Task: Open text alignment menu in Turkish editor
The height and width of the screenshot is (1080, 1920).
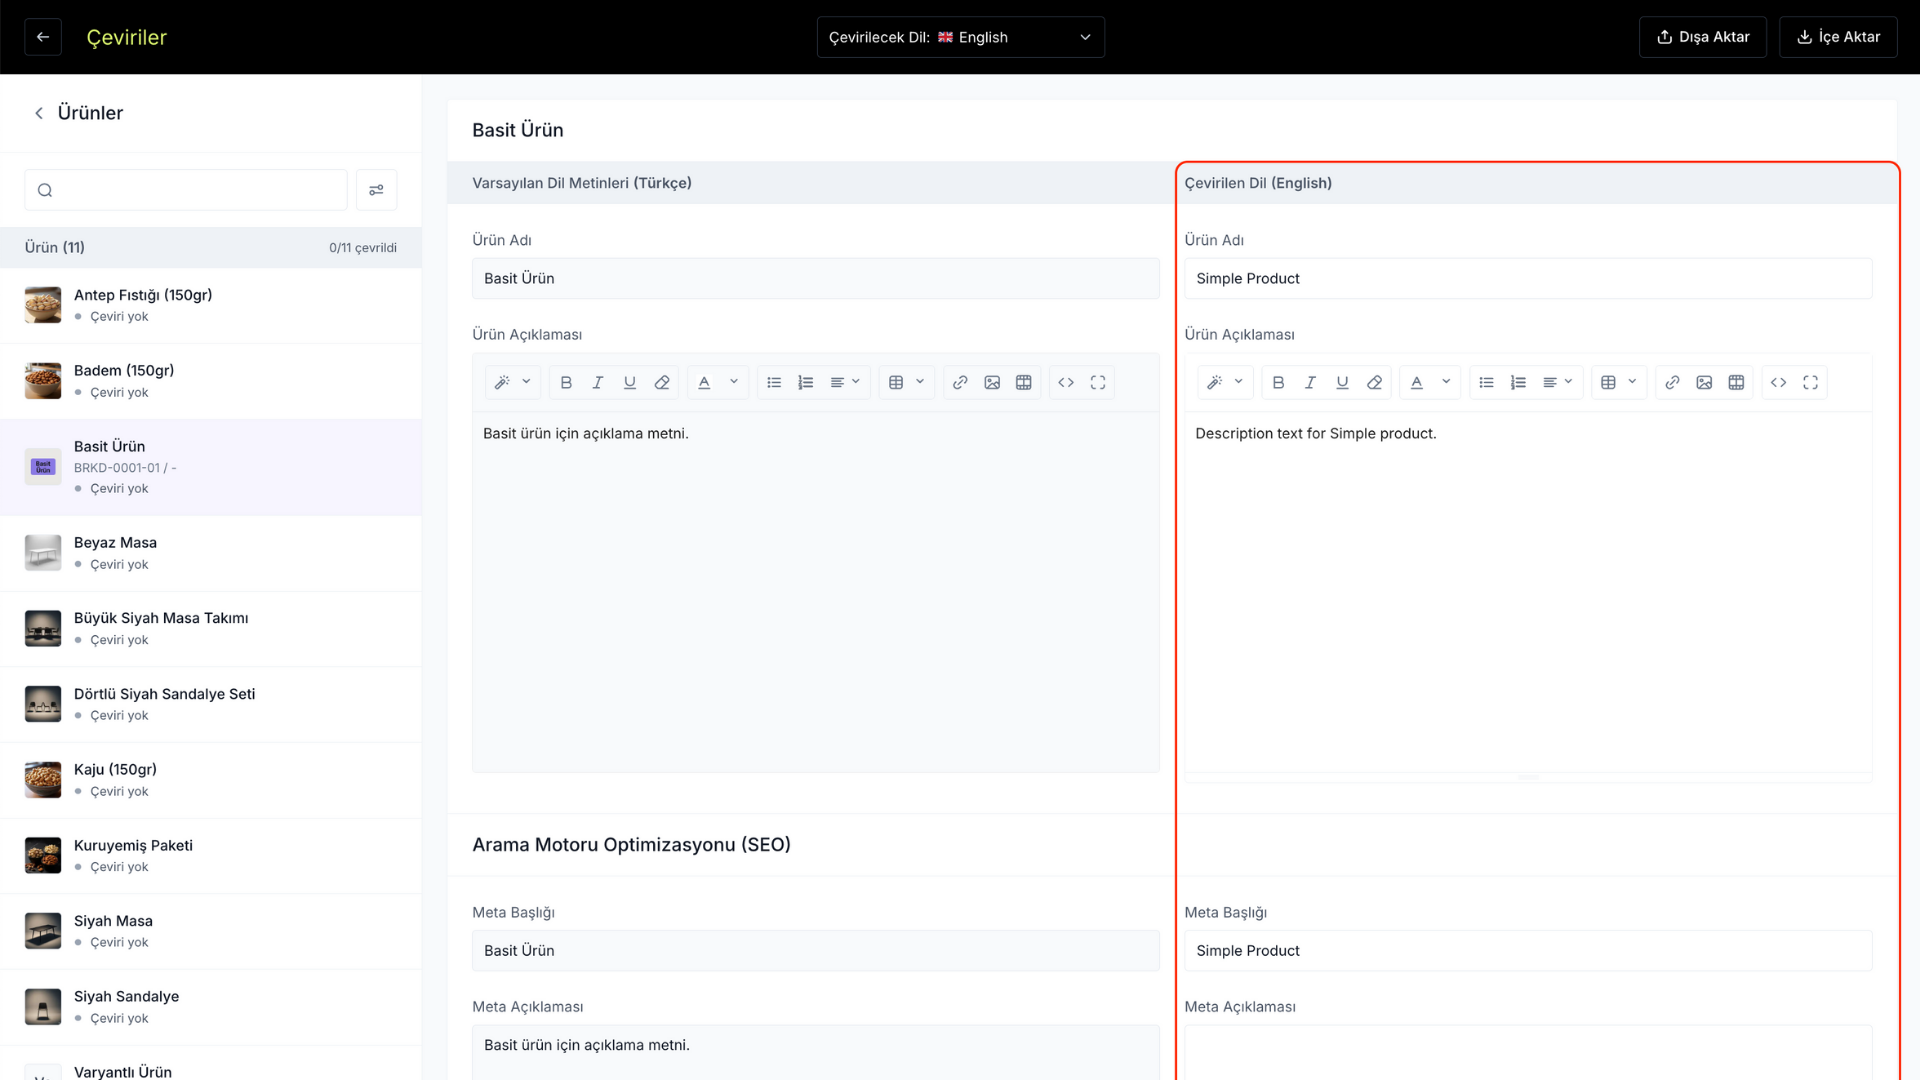Action: point(845,382)
